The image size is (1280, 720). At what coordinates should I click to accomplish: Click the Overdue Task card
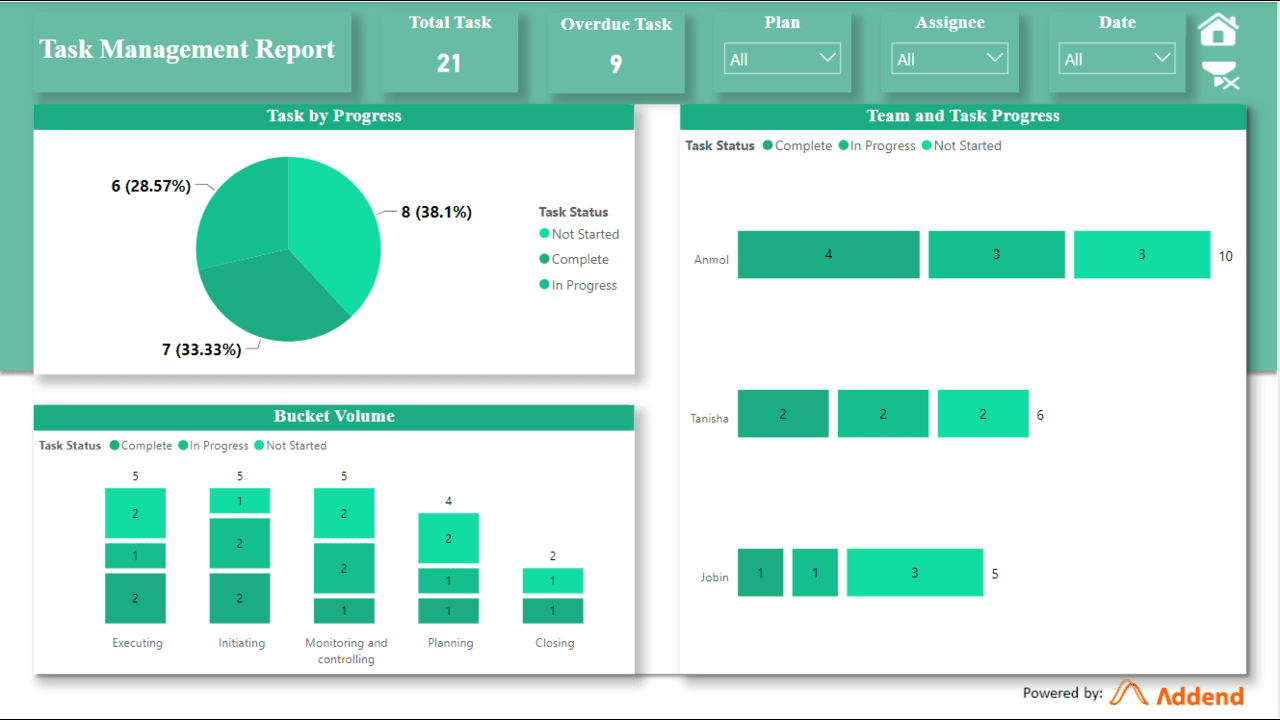(616, 52)
